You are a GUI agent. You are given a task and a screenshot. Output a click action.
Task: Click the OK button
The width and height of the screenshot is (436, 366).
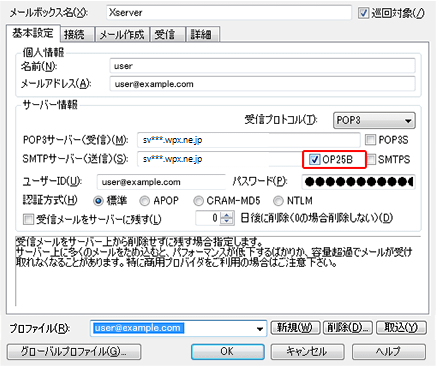(228, 351)
